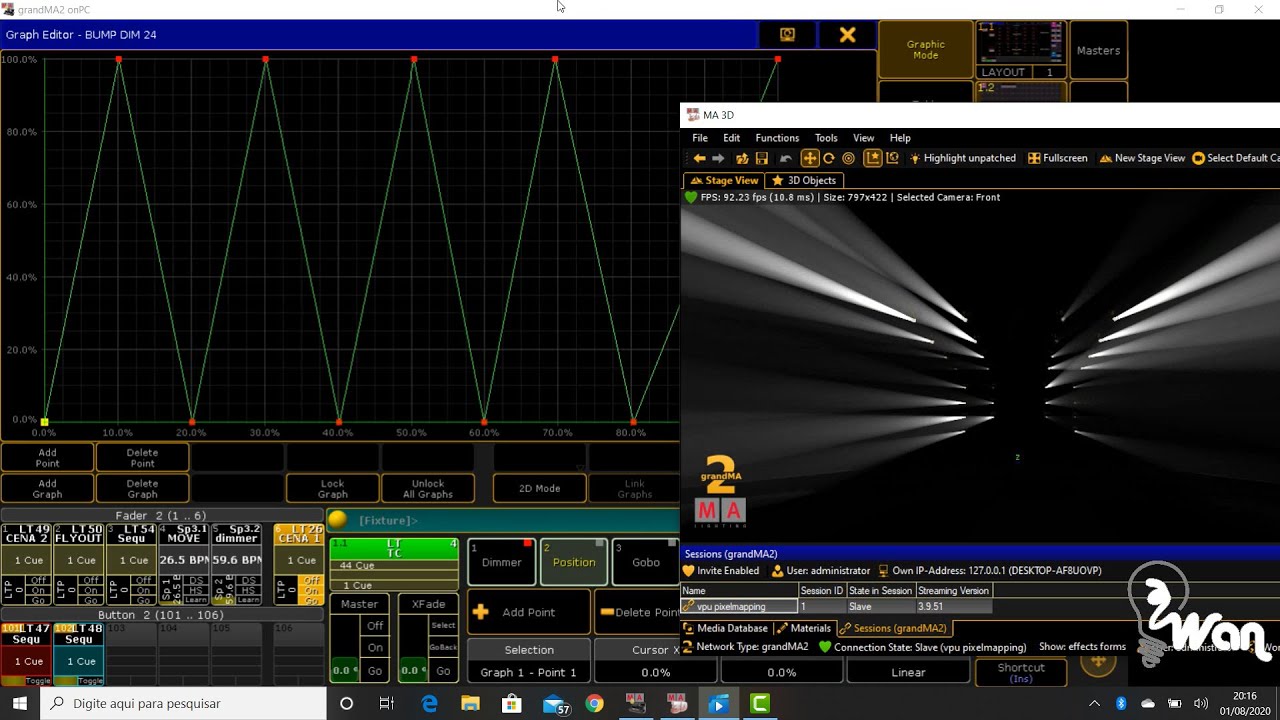This screenshot has height=720, width=1280.
Task: Click the star-in-frame icon in MA 3D toolbar
Action: (873, 158)
